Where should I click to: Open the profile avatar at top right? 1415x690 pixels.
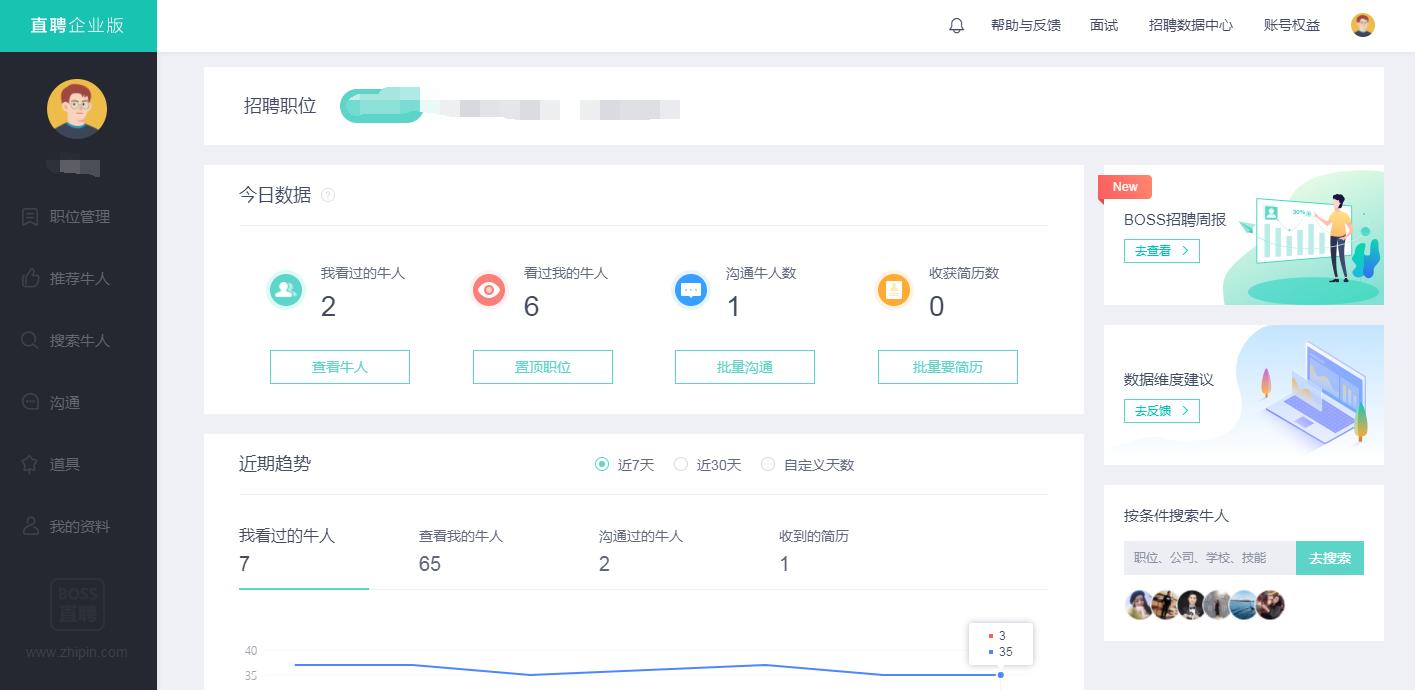coord(1362,25)
